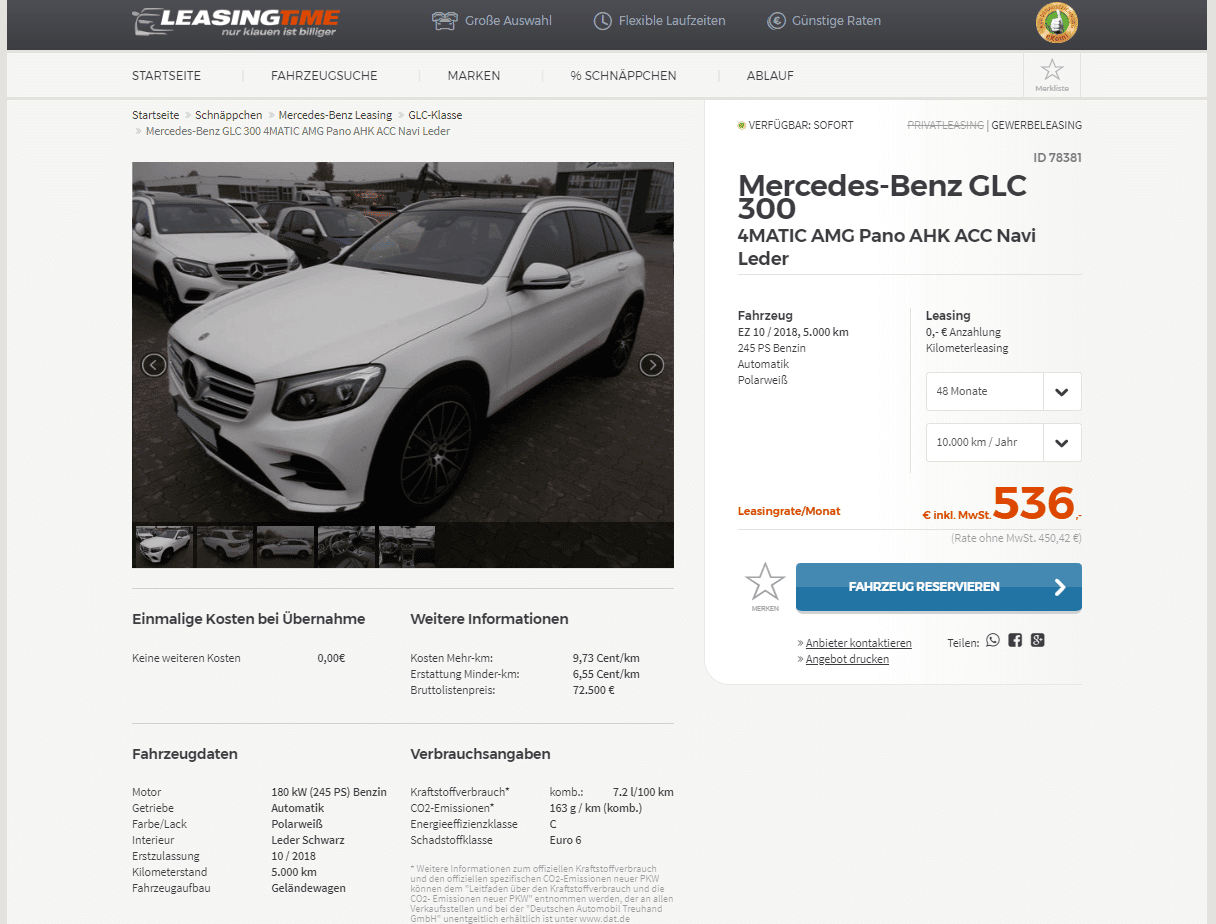This screenshot has height=924, width=1216.
Task: Share on Google Plus icon
Action: [x=1038, y=640]
